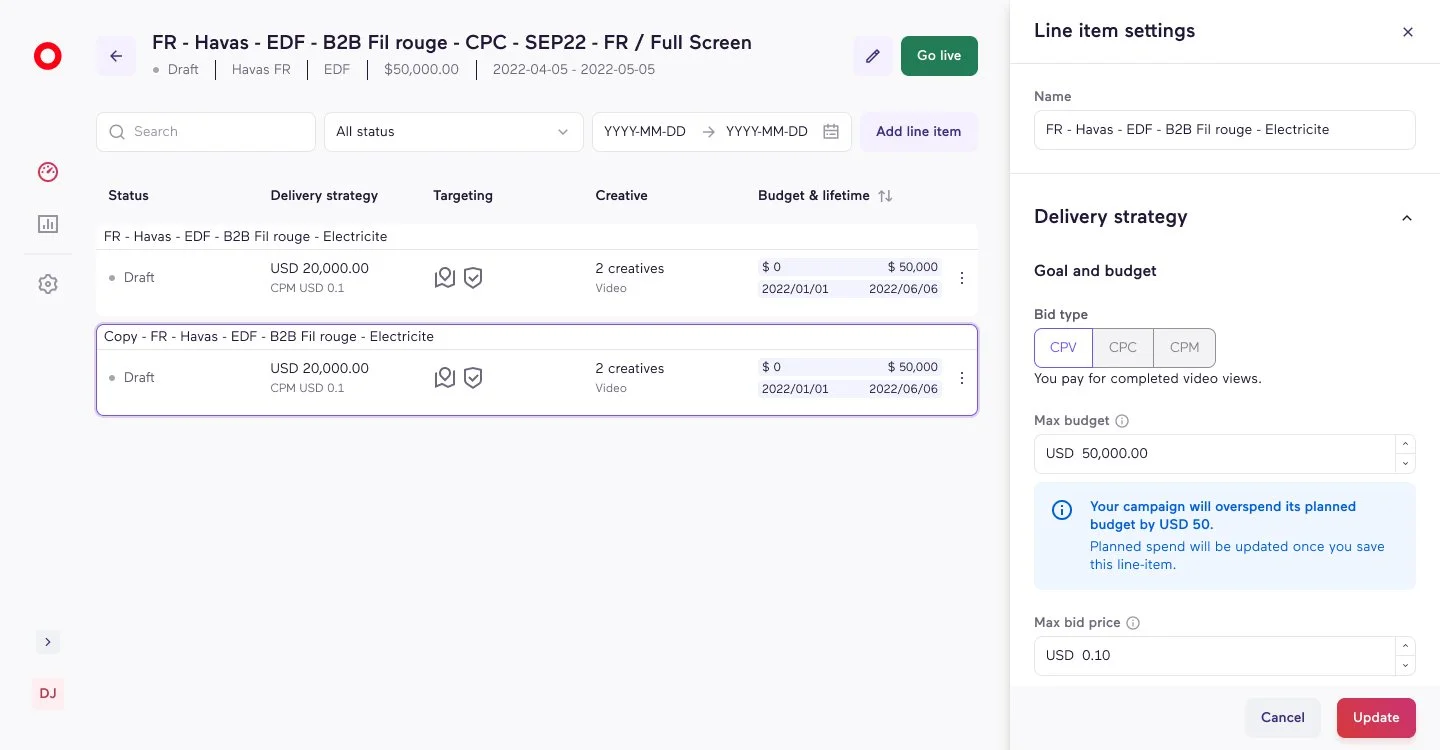Click the red circle logo in the sidebar
The width and height of the screenshot is (1440, 750).
coord(47,56)
